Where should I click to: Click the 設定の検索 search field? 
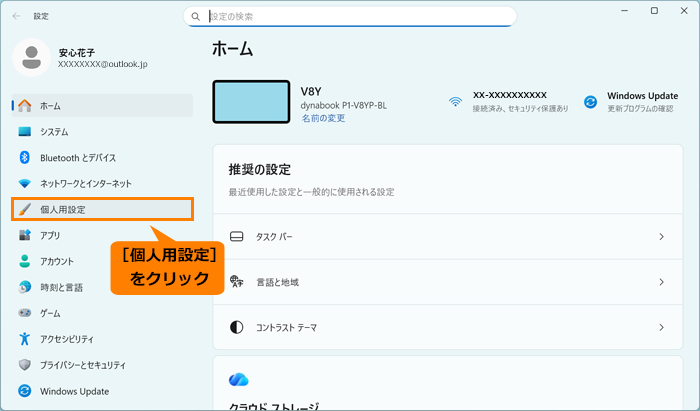tap(350, 17)
